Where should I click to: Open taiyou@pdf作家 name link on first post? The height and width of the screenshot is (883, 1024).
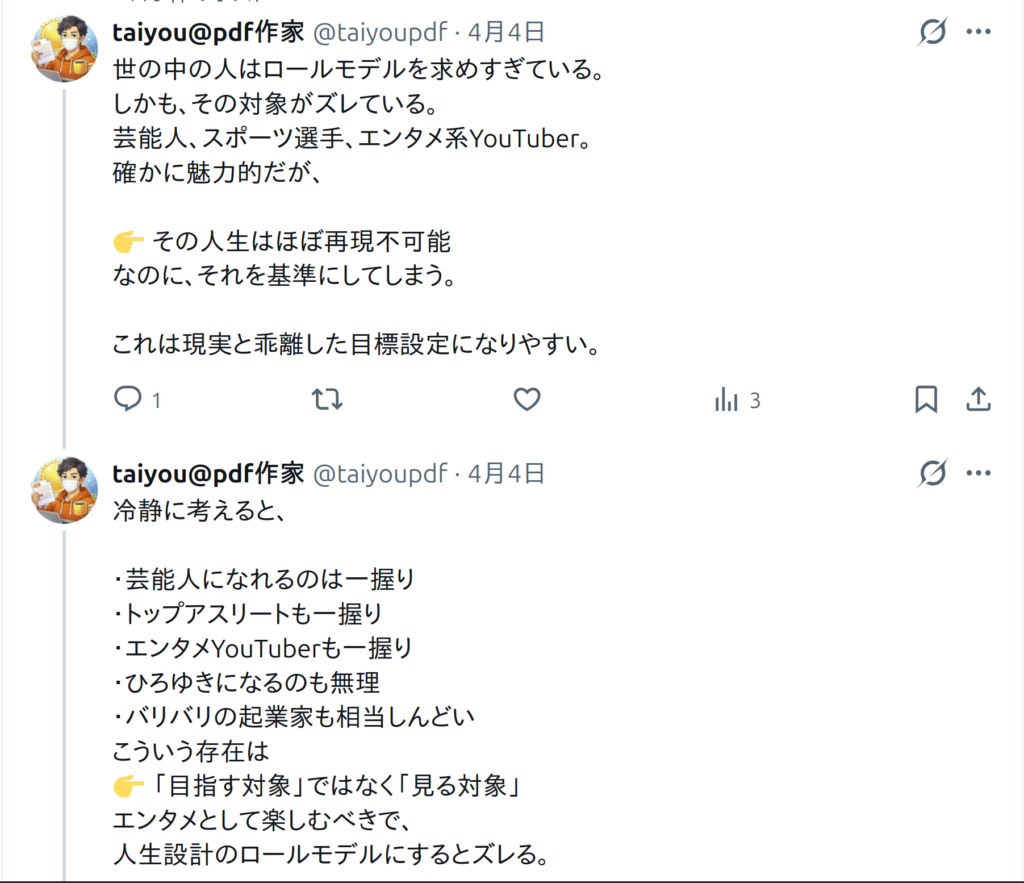click(x=209, y=33)
